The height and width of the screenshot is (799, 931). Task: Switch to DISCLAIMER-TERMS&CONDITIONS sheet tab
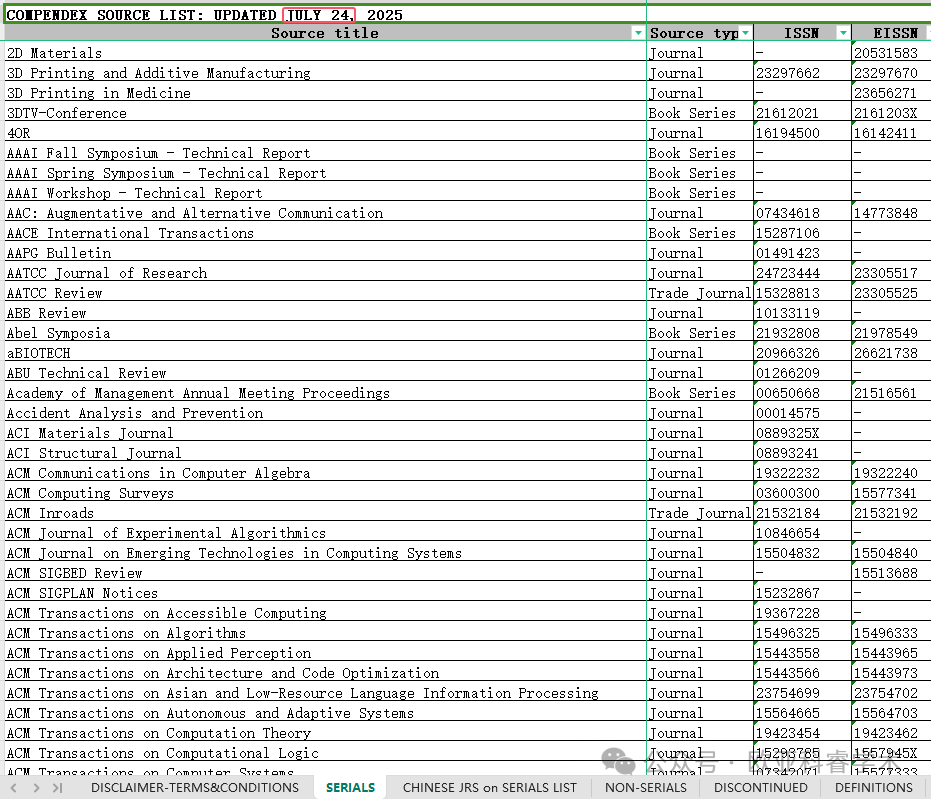[x=195, y=788]
